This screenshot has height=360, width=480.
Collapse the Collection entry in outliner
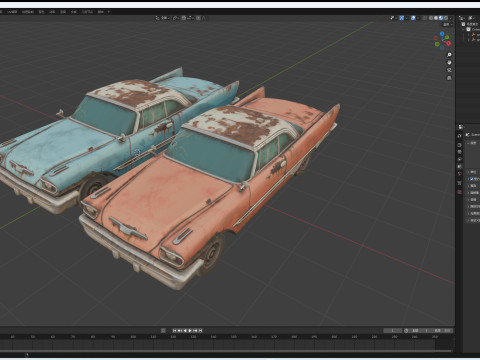pyautogui.click(x=463, y=29)
